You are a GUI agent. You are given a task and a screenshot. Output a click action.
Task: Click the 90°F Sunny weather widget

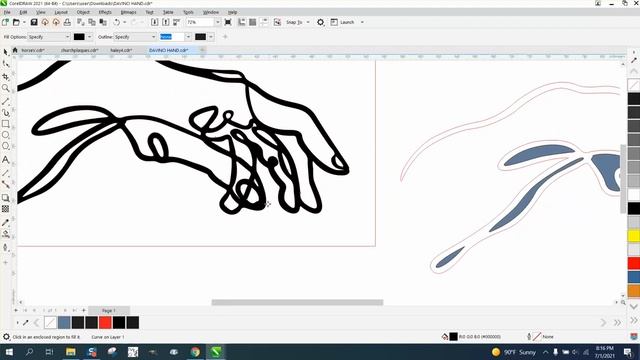tap(514, 352)
